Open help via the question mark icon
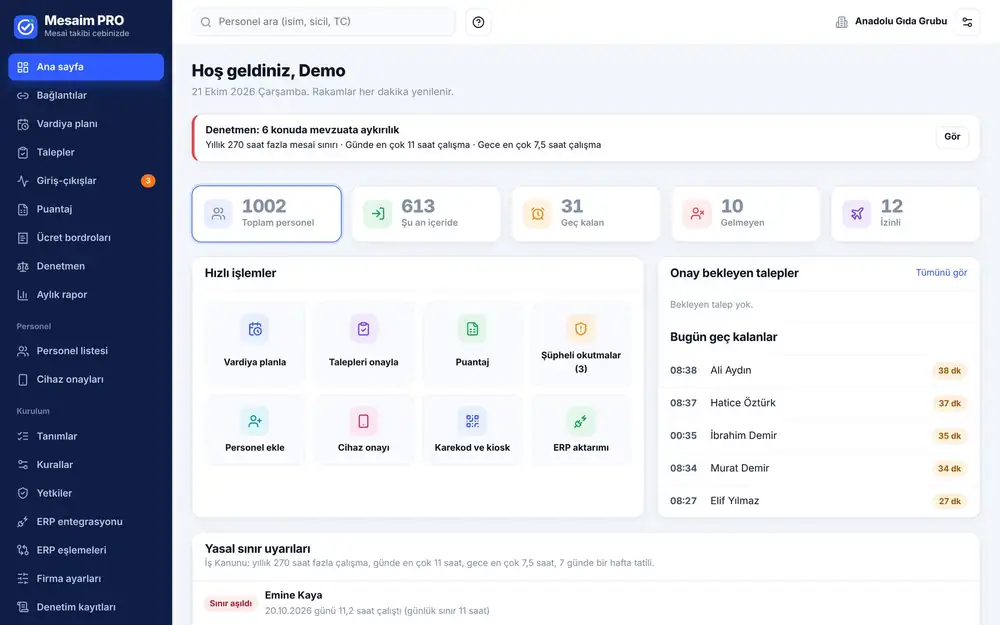The height and width of the screenshot is (625, 1000). click(x=478, y=22)
